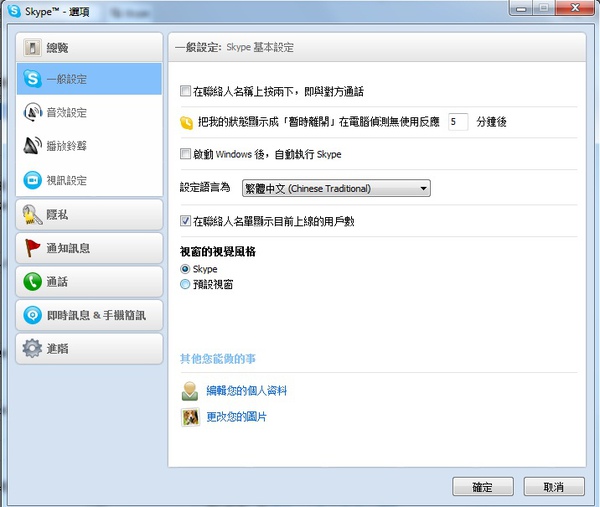Image resolution: width=600 pixels, height=507 pixels.
Task: Select the Skype visual style radio button
Action: click(185, 269)
